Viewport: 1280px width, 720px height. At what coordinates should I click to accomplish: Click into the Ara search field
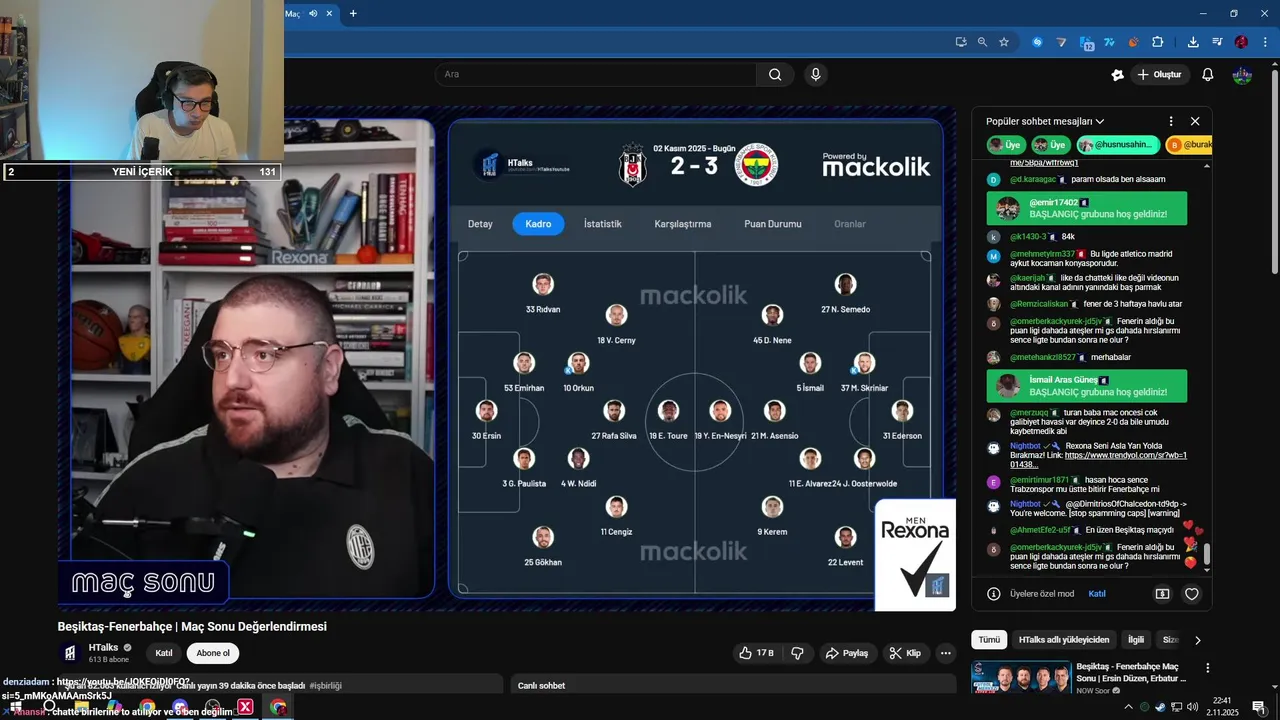(597, 74)
